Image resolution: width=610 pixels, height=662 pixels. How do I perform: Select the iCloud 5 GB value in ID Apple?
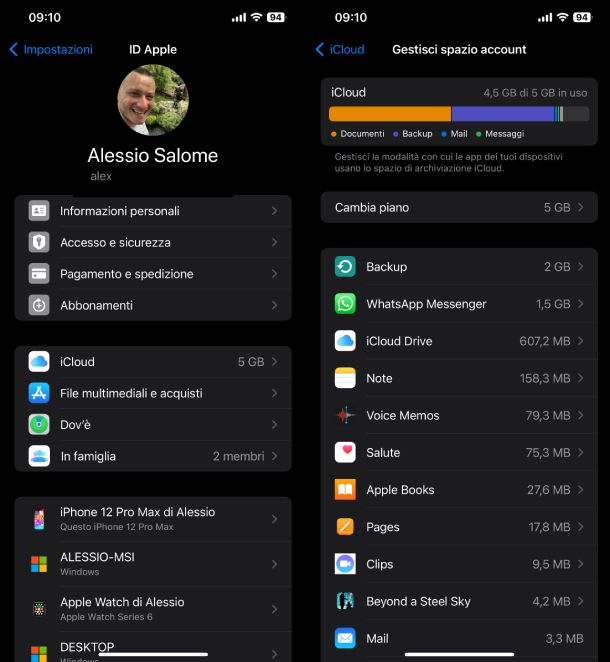click(251, 362)
